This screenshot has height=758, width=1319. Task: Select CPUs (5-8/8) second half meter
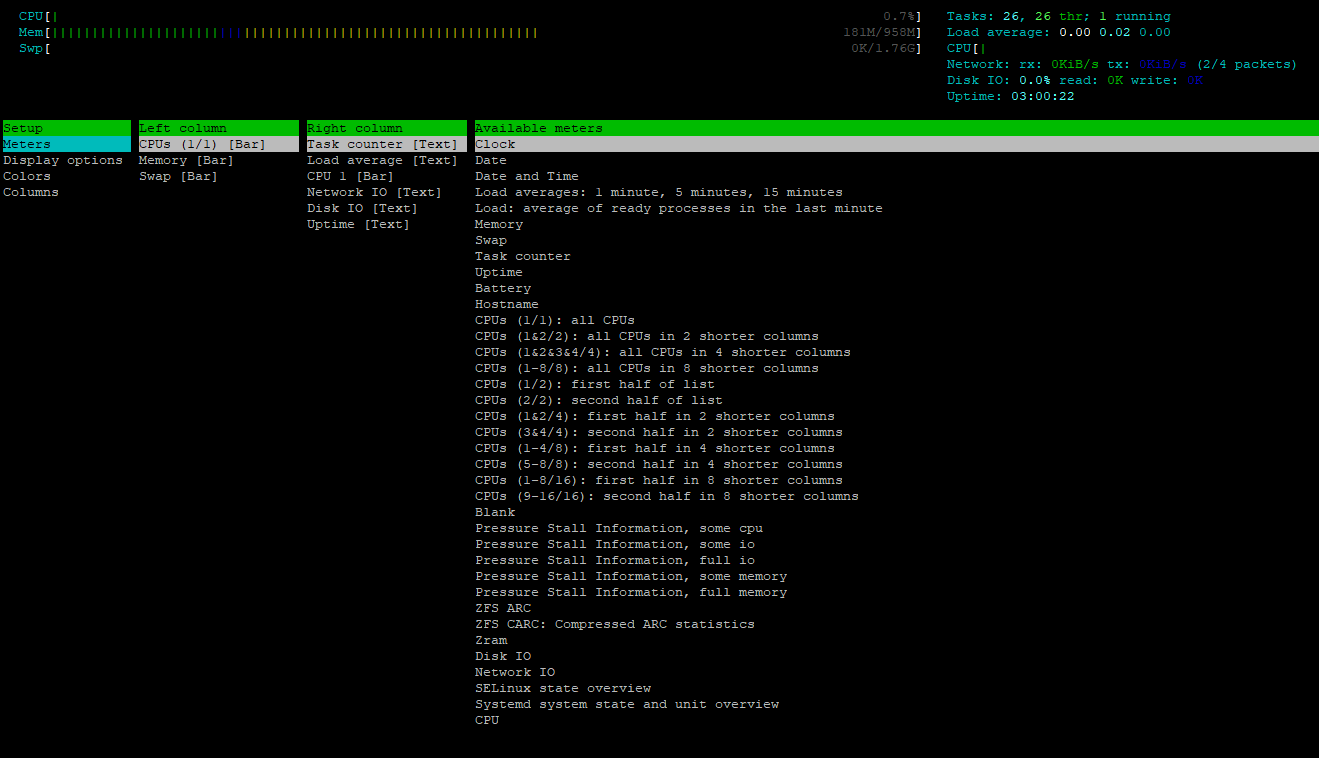659,464
